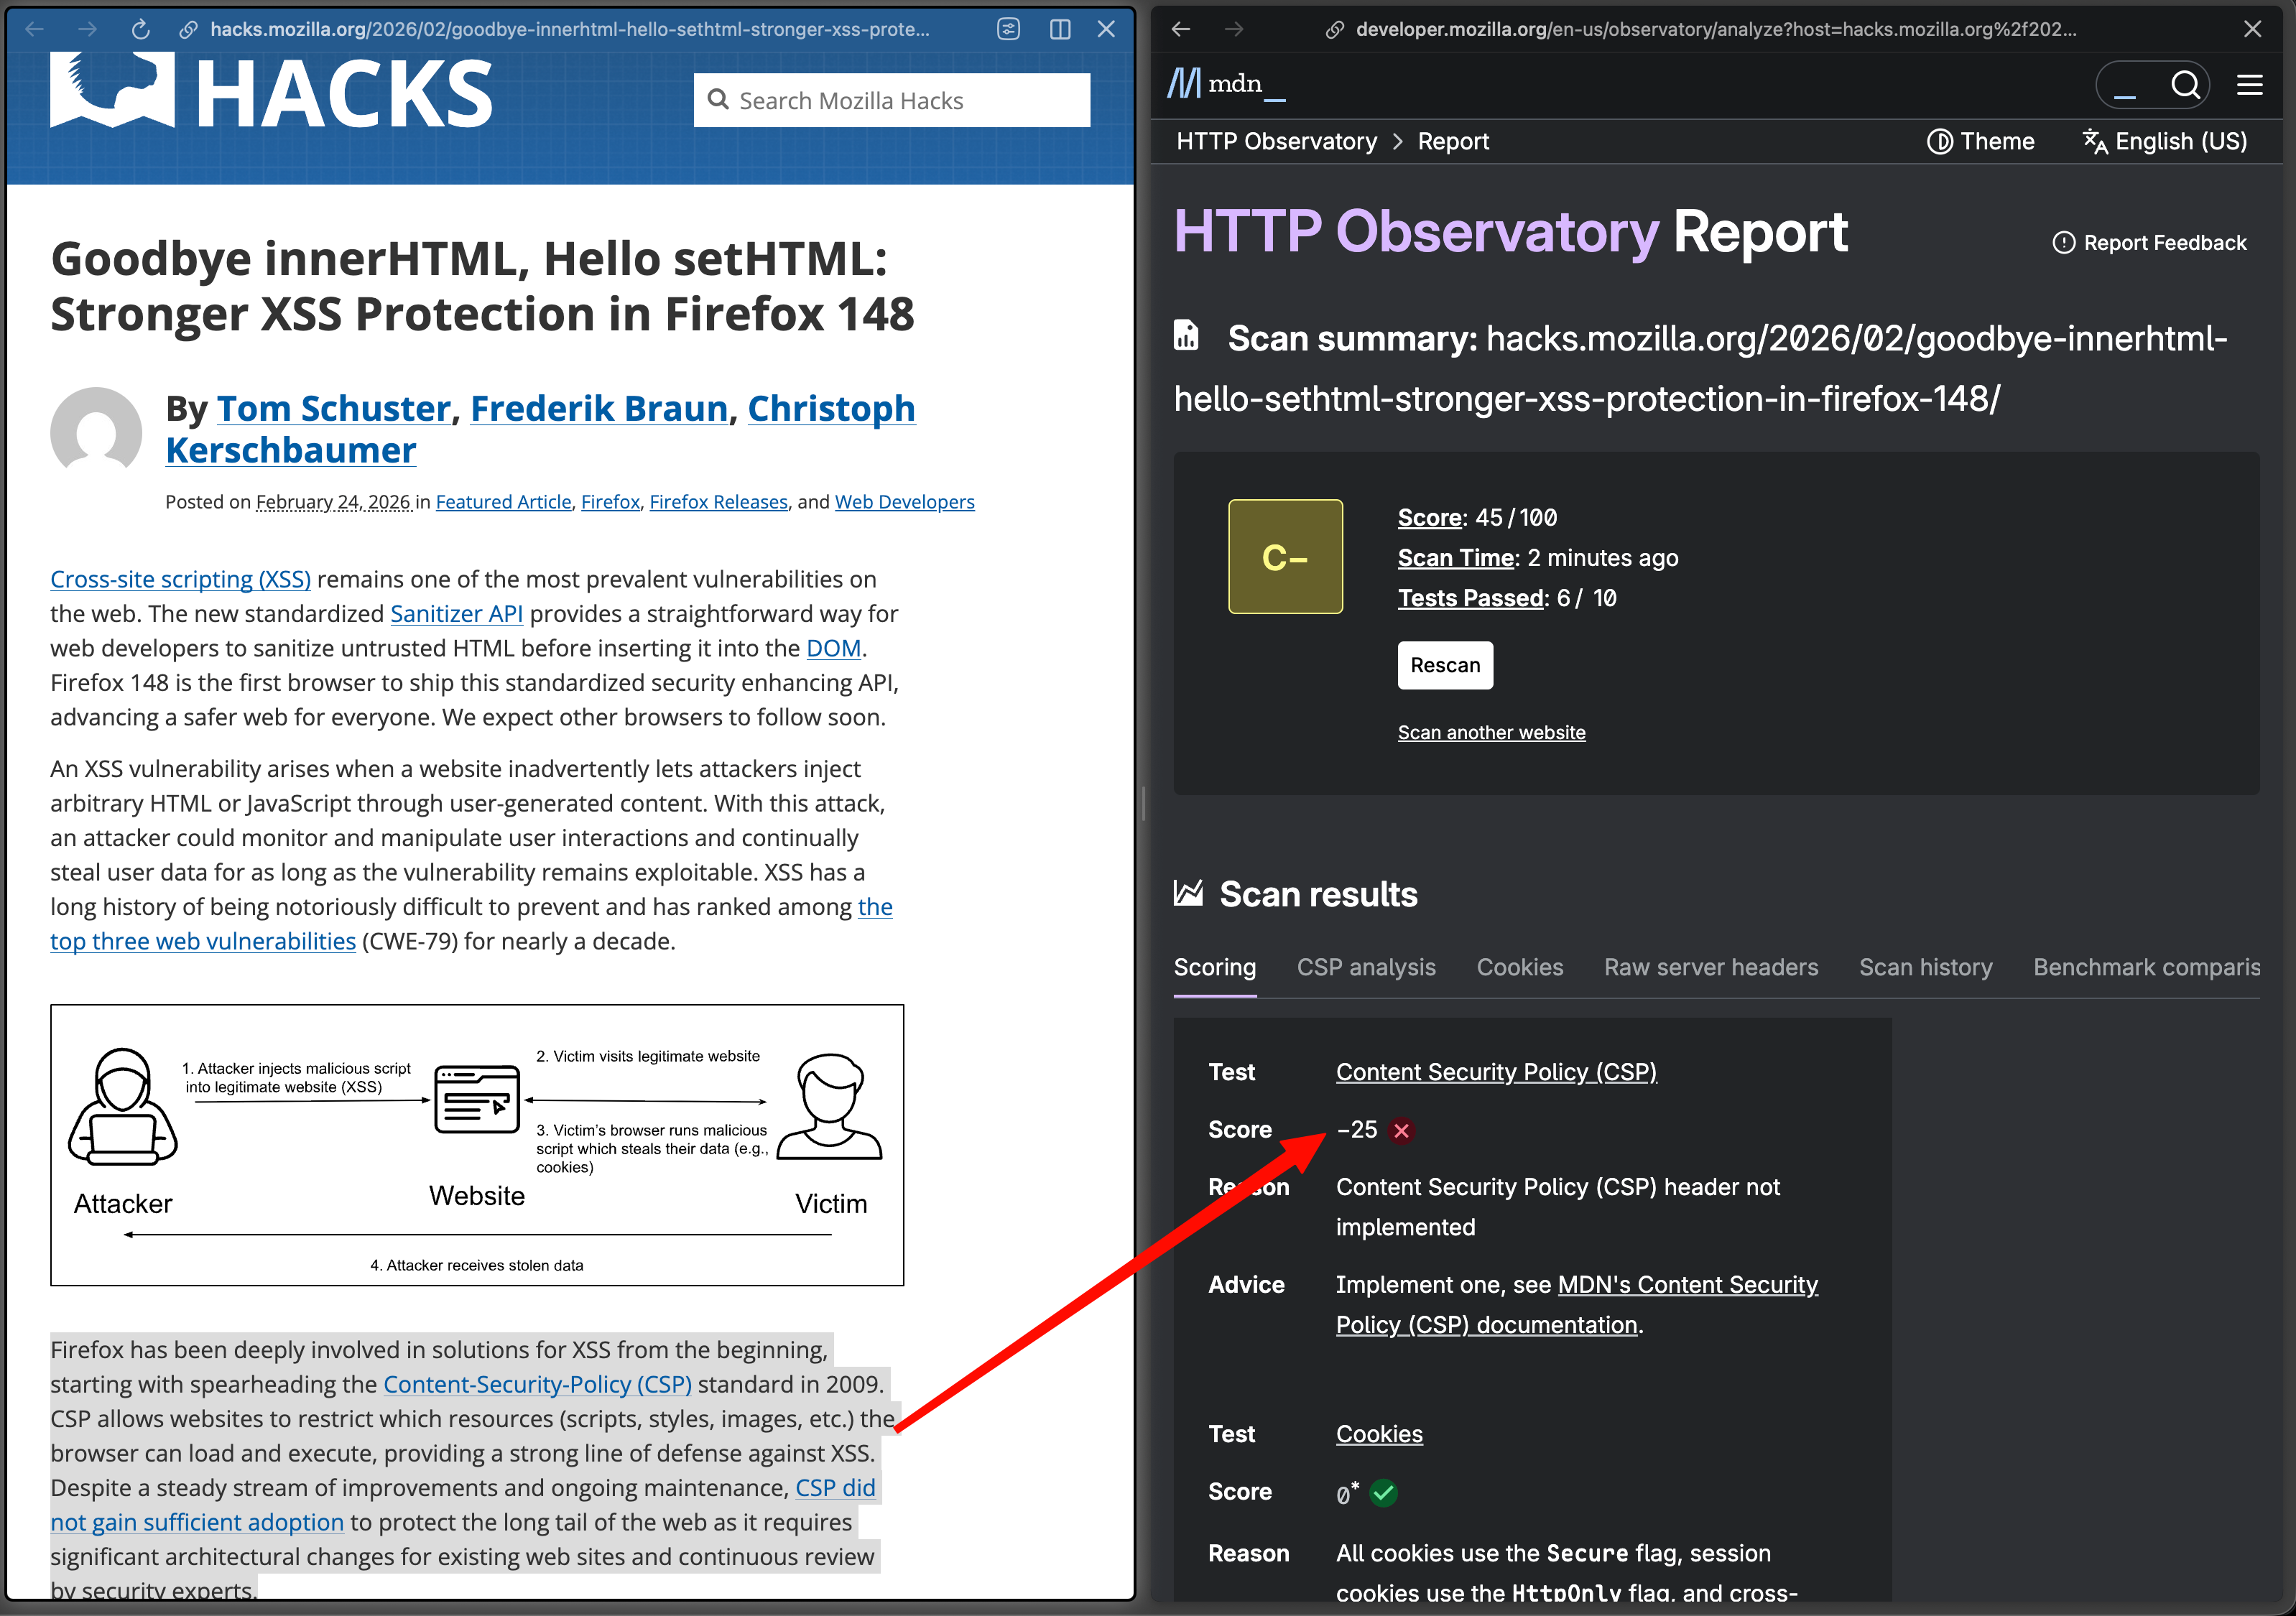2296x1616 pixels.
Task: Click the chart icon beside Scan results
Action: coord(1188,892)
